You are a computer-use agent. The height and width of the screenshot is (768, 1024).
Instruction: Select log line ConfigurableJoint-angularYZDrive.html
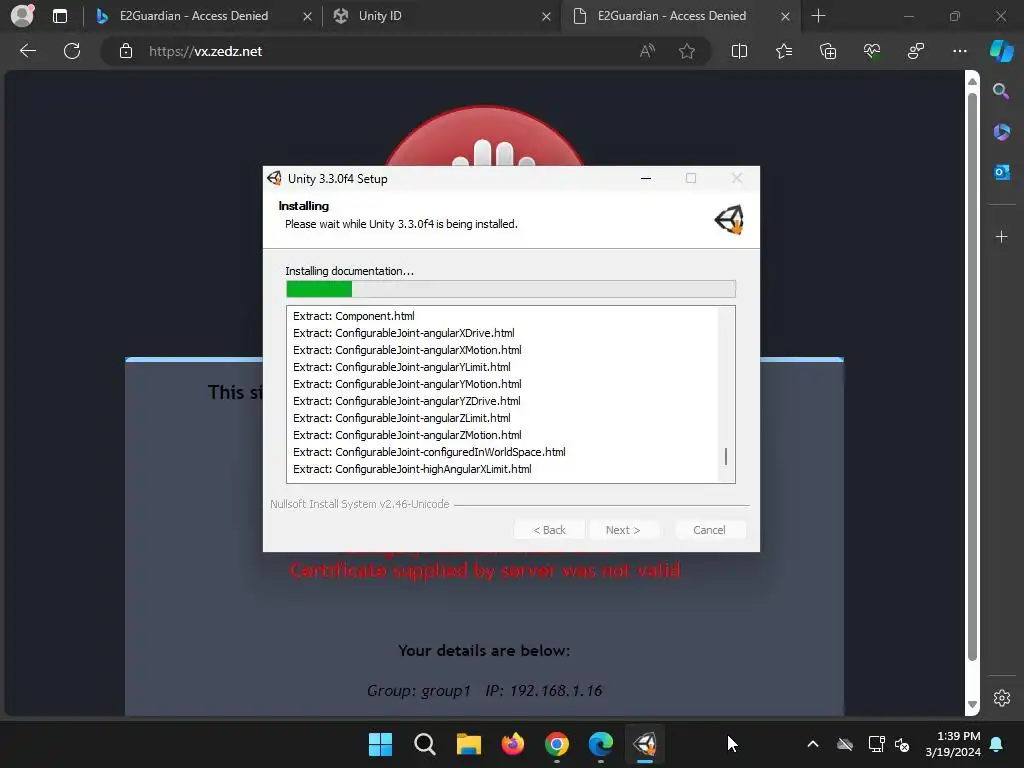pyautogui.click(x=406, y=401)
